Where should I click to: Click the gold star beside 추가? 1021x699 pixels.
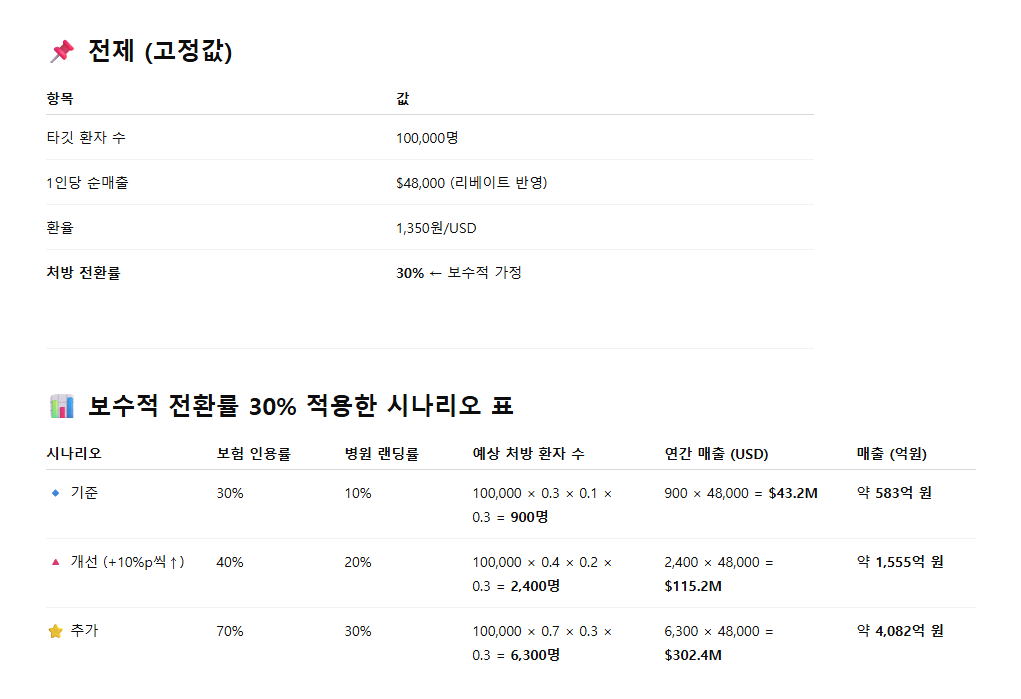click(x=55, y=631)
